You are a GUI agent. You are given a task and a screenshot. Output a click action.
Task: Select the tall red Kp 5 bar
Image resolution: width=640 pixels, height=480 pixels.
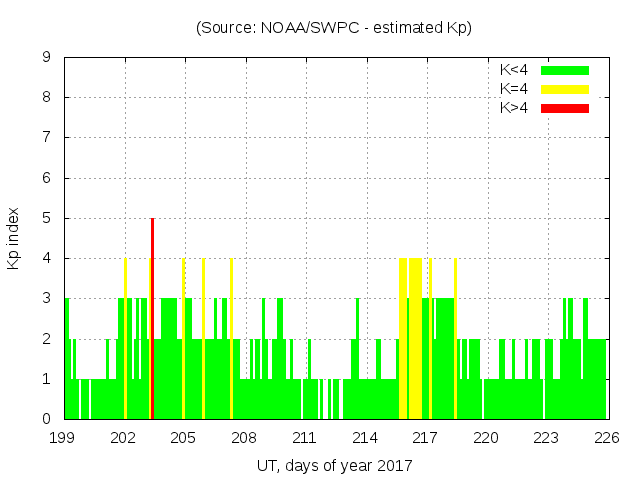(x=152, y=318)
